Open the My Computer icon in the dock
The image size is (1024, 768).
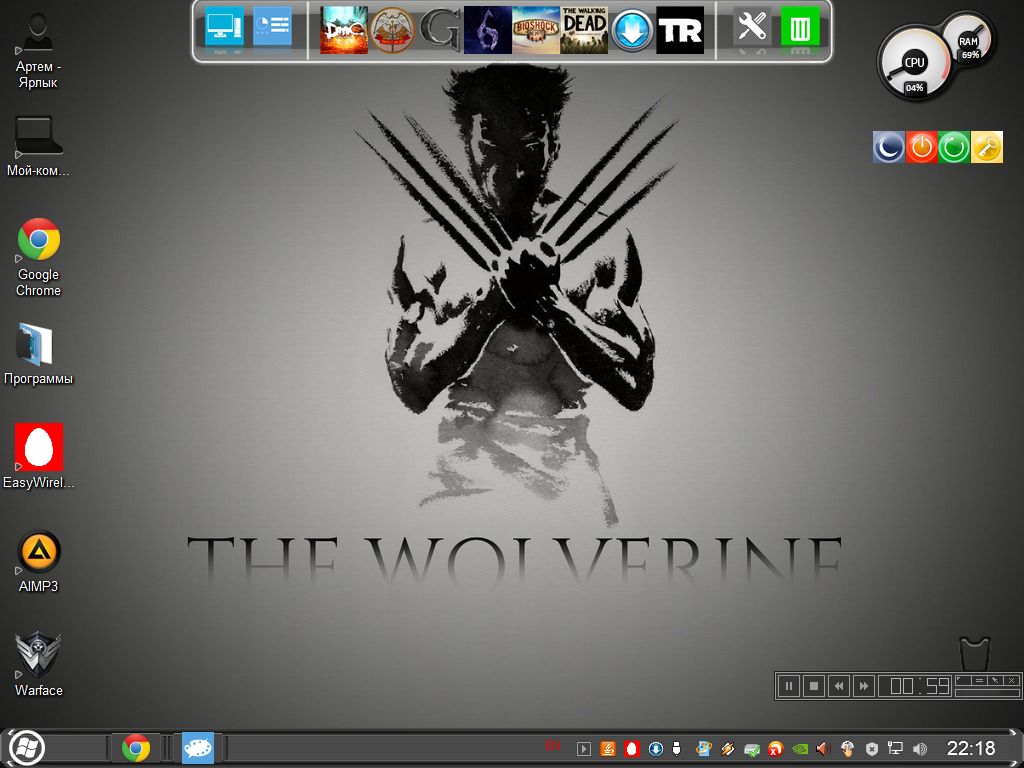pos(224,27)
